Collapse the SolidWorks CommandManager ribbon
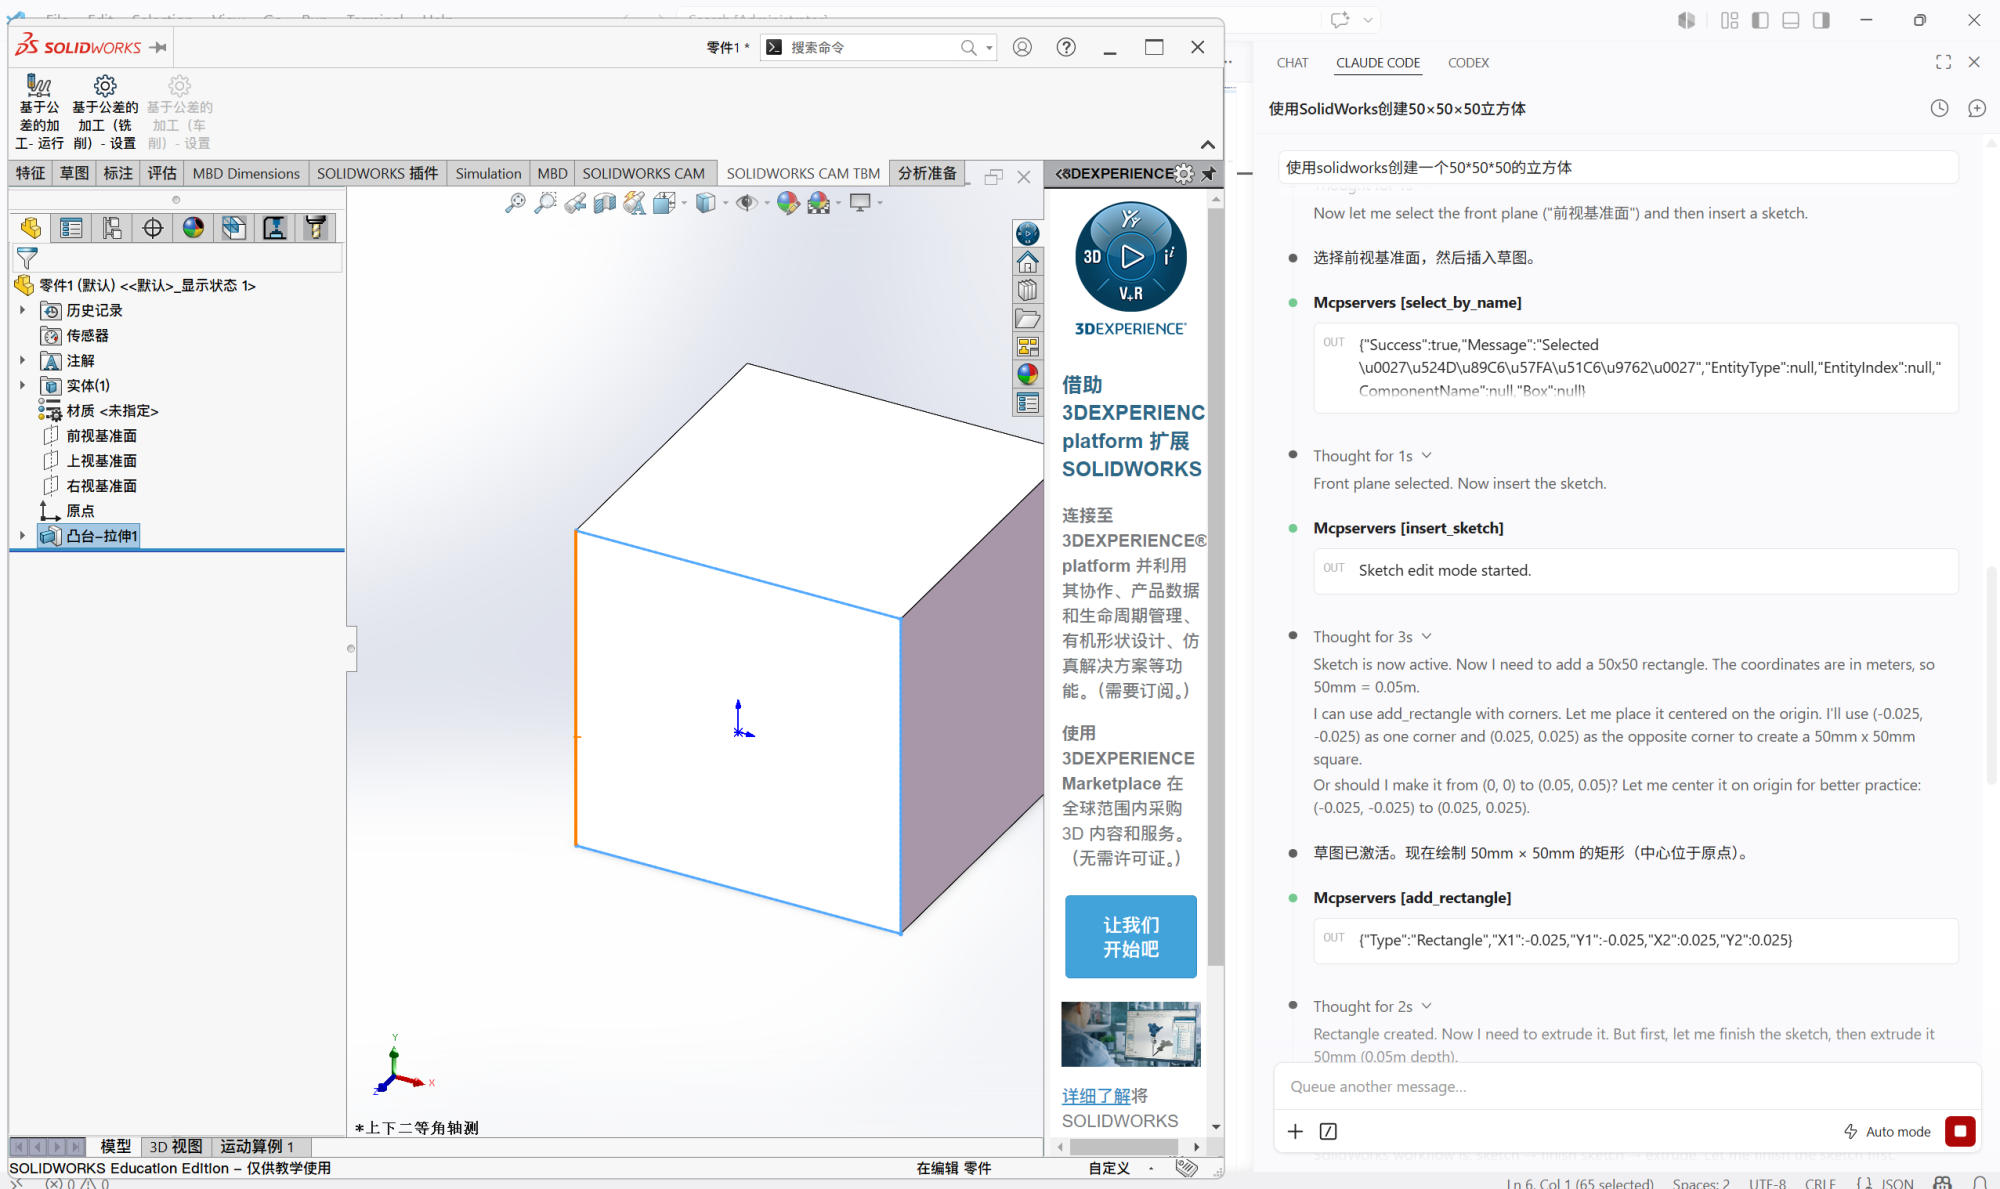This screenshot has width=2000, height=1189. [x=1208, y=145]
